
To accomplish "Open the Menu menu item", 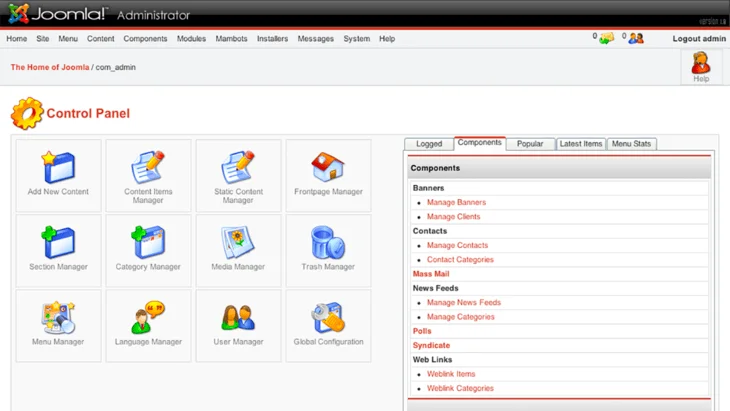I will point(68,39).
